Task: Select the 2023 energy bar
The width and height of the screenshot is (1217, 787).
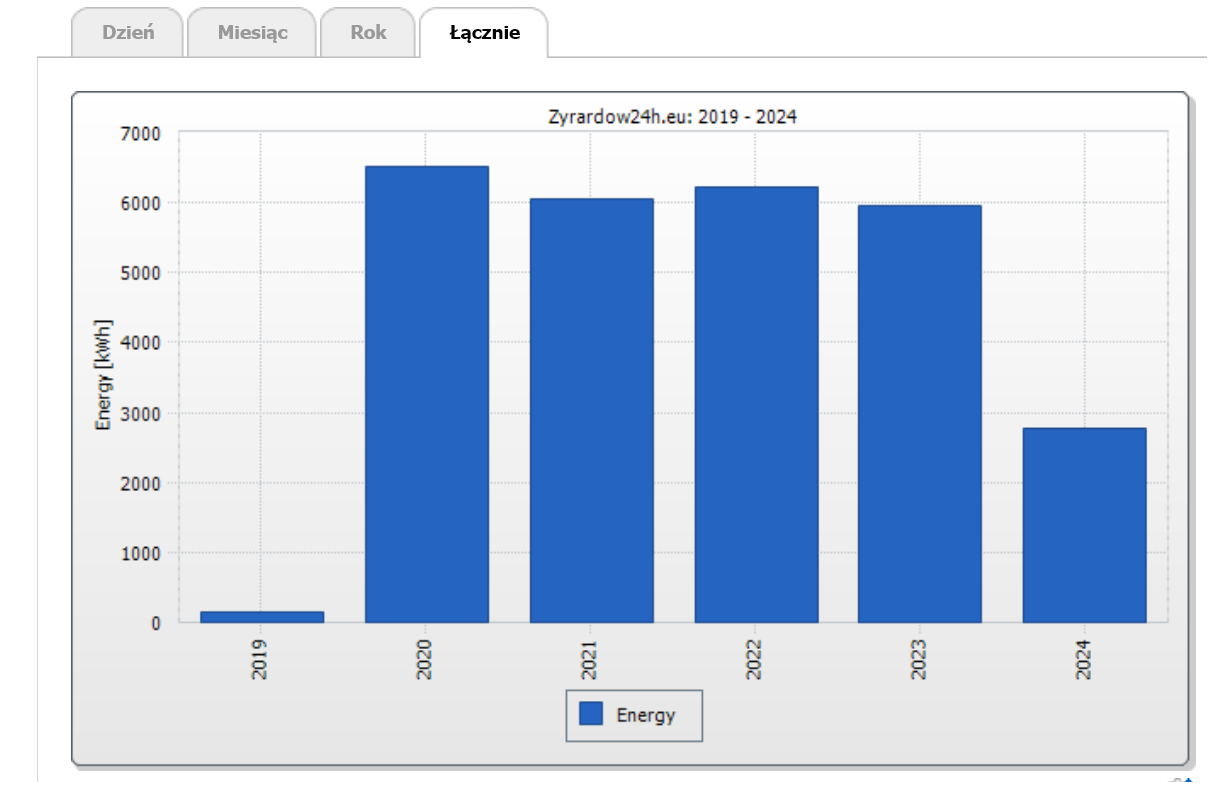Action: coord(919,413)
